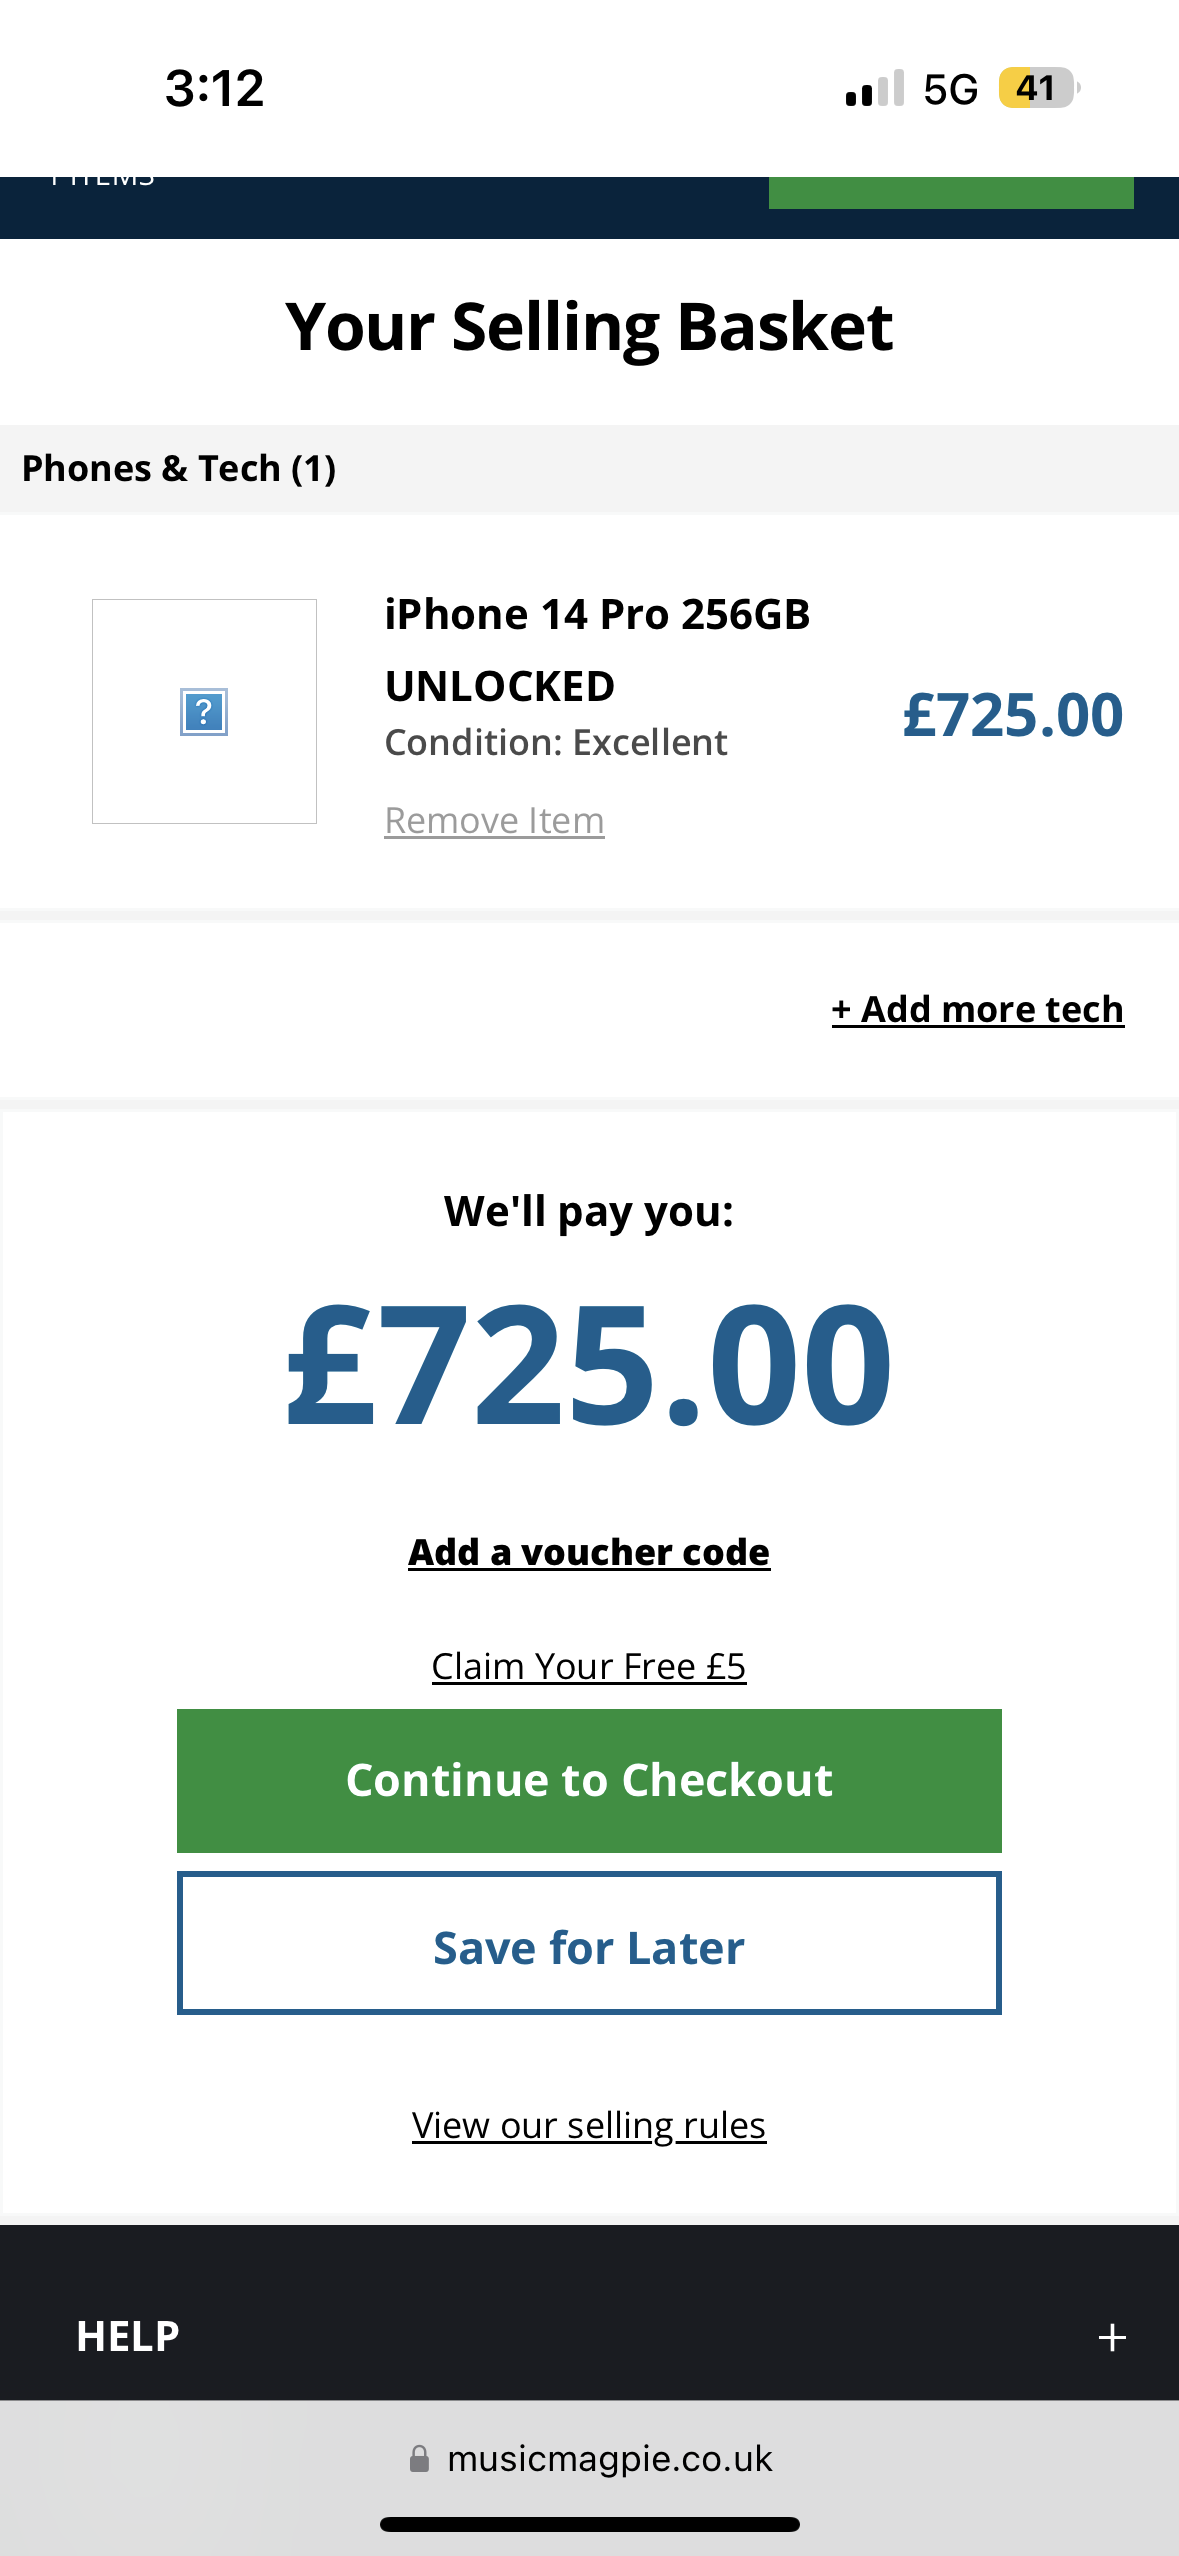1179x2556 pixels.
Task: Select the Phones & Tech (1) section header
Action: [x=180, y=469]
